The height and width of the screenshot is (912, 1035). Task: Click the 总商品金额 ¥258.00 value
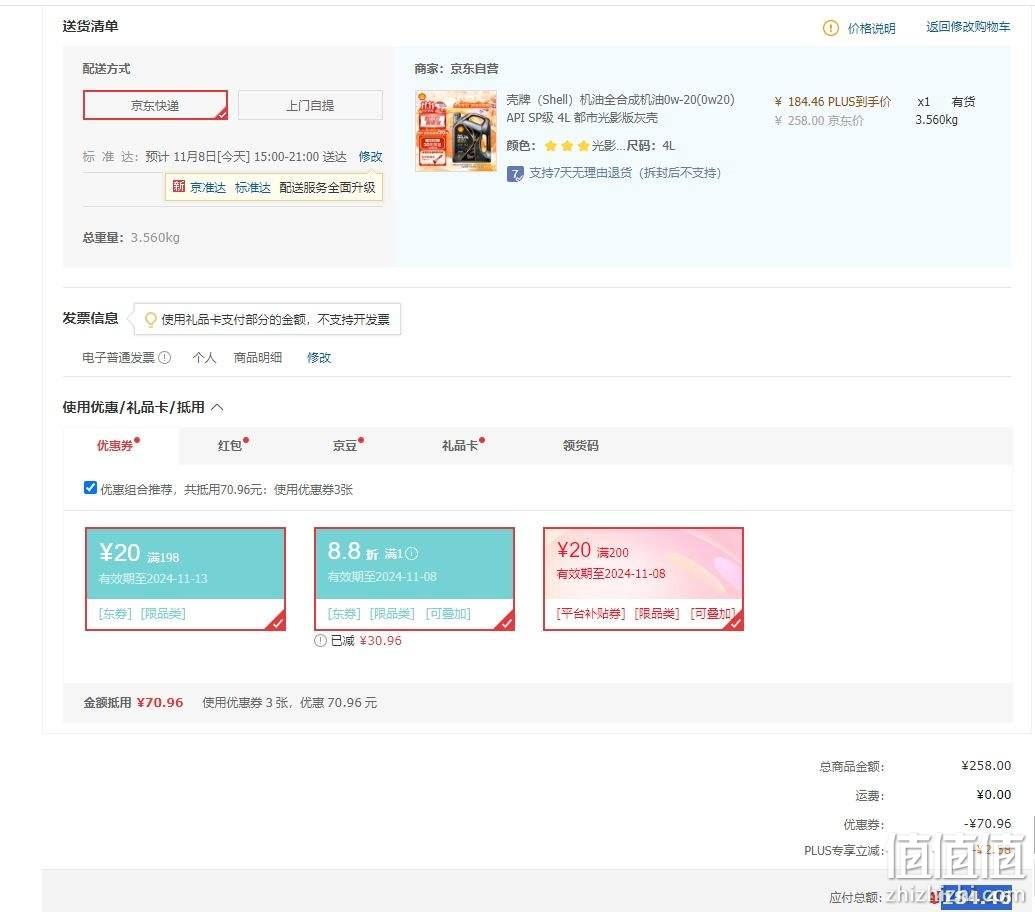click(986, 765)
